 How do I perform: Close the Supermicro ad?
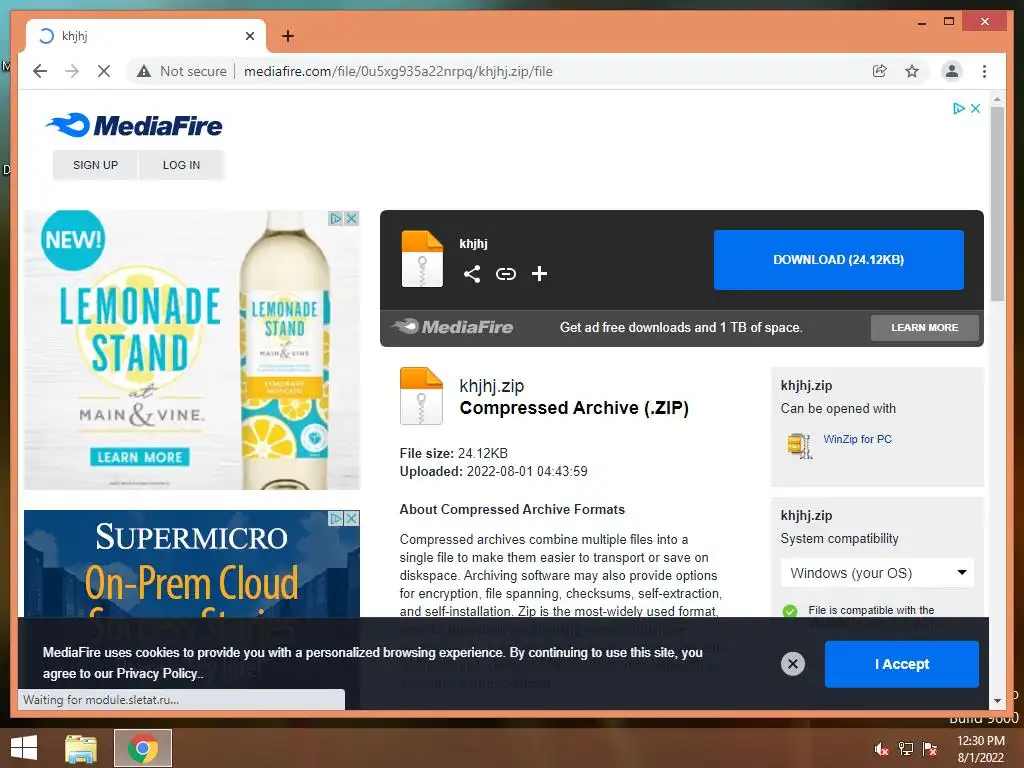coord(351,519)
